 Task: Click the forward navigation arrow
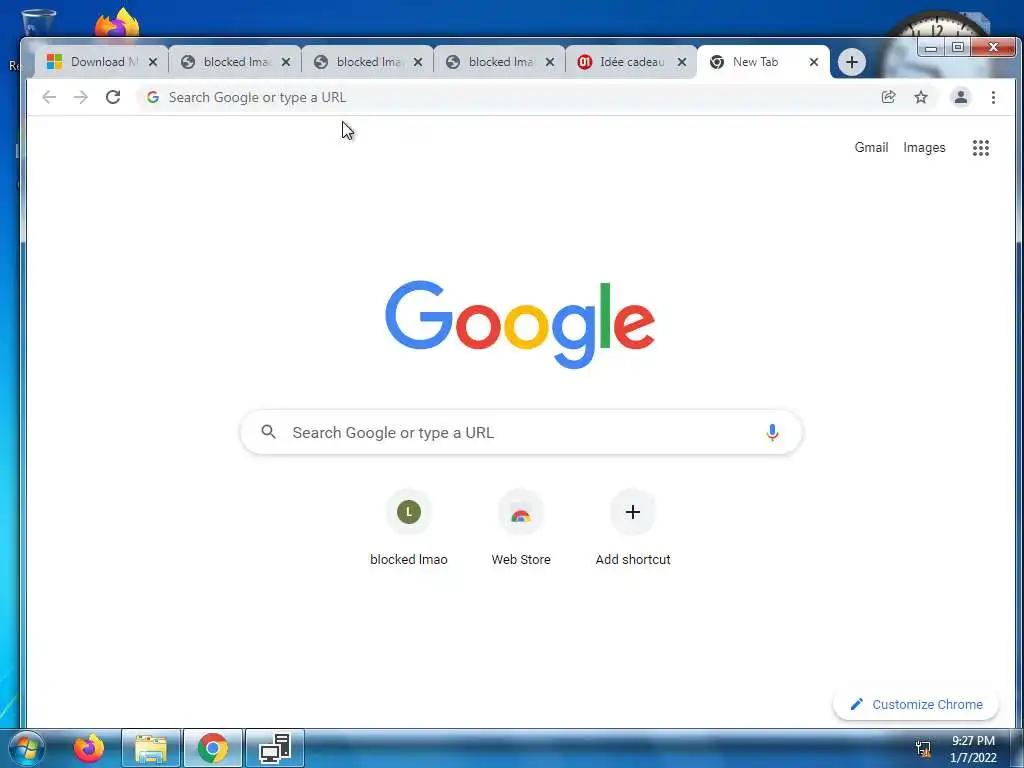81,97
